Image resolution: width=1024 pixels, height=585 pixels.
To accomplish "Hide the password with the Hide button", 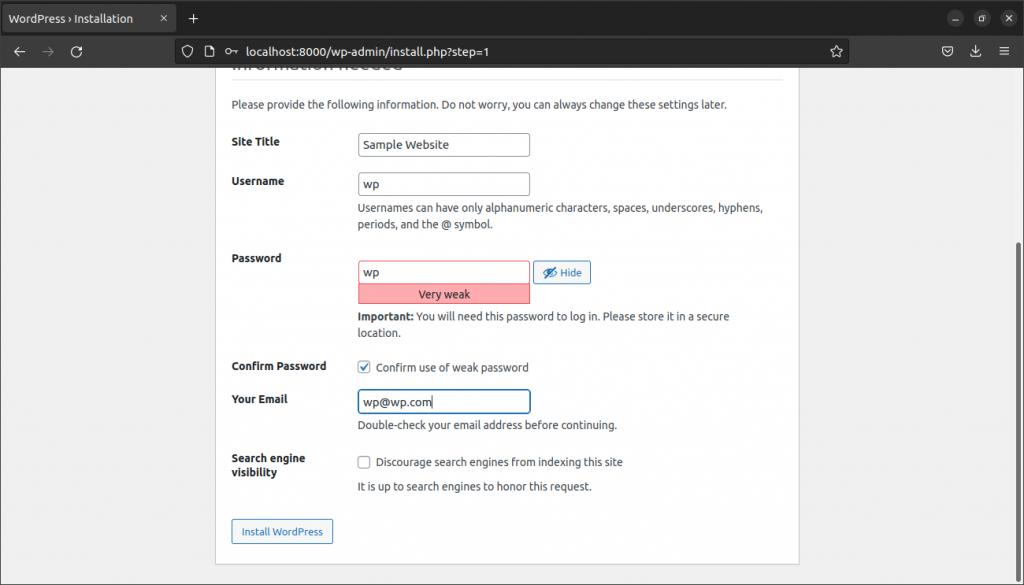I will 562,272.
